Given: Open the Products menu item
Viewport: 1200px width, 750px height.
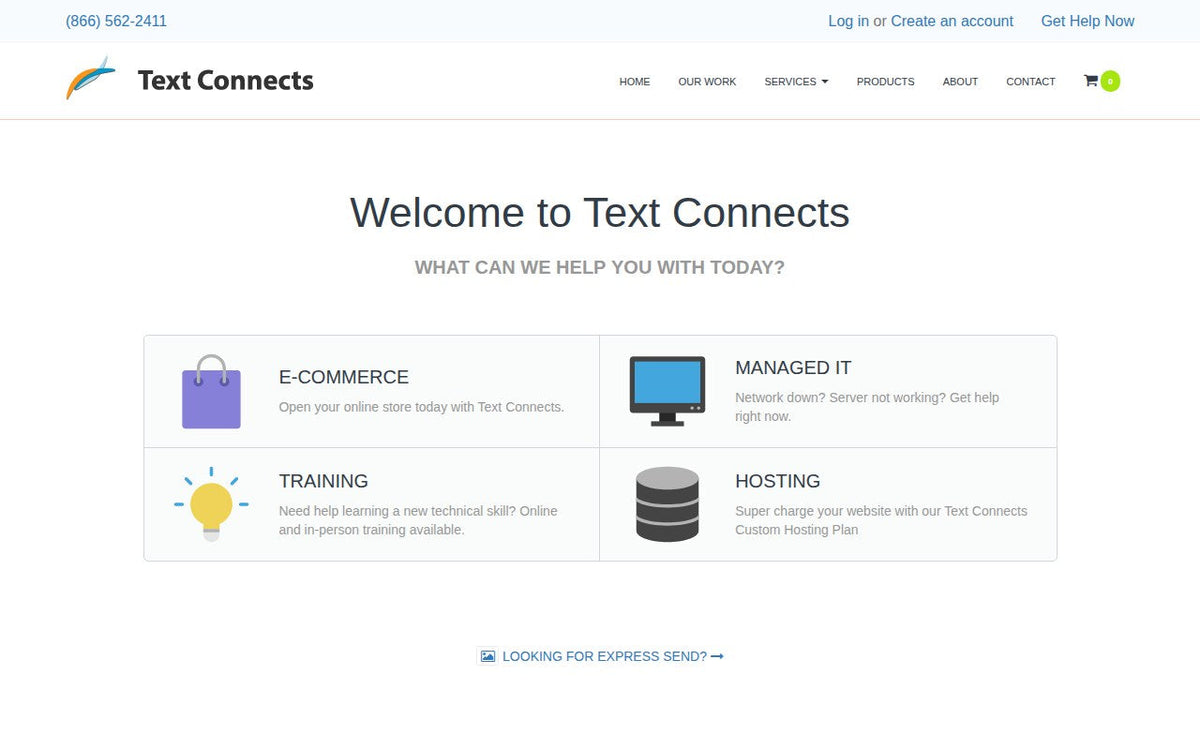Looking at the screenshot, I should click(885, 82).
